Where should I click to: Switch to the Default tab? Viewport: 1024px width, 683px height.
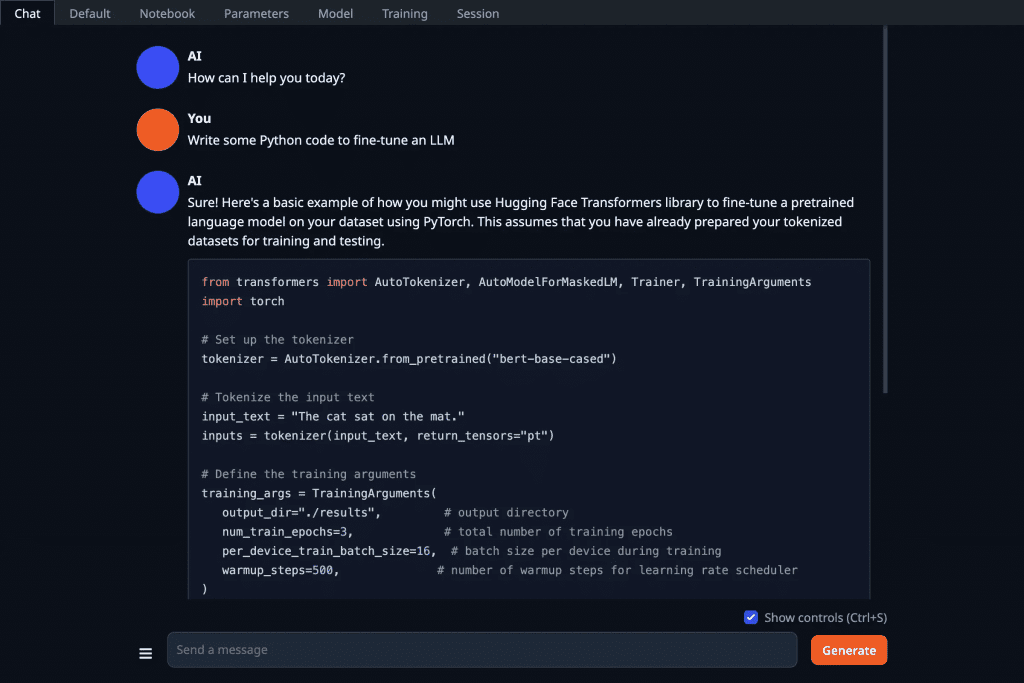89,13
